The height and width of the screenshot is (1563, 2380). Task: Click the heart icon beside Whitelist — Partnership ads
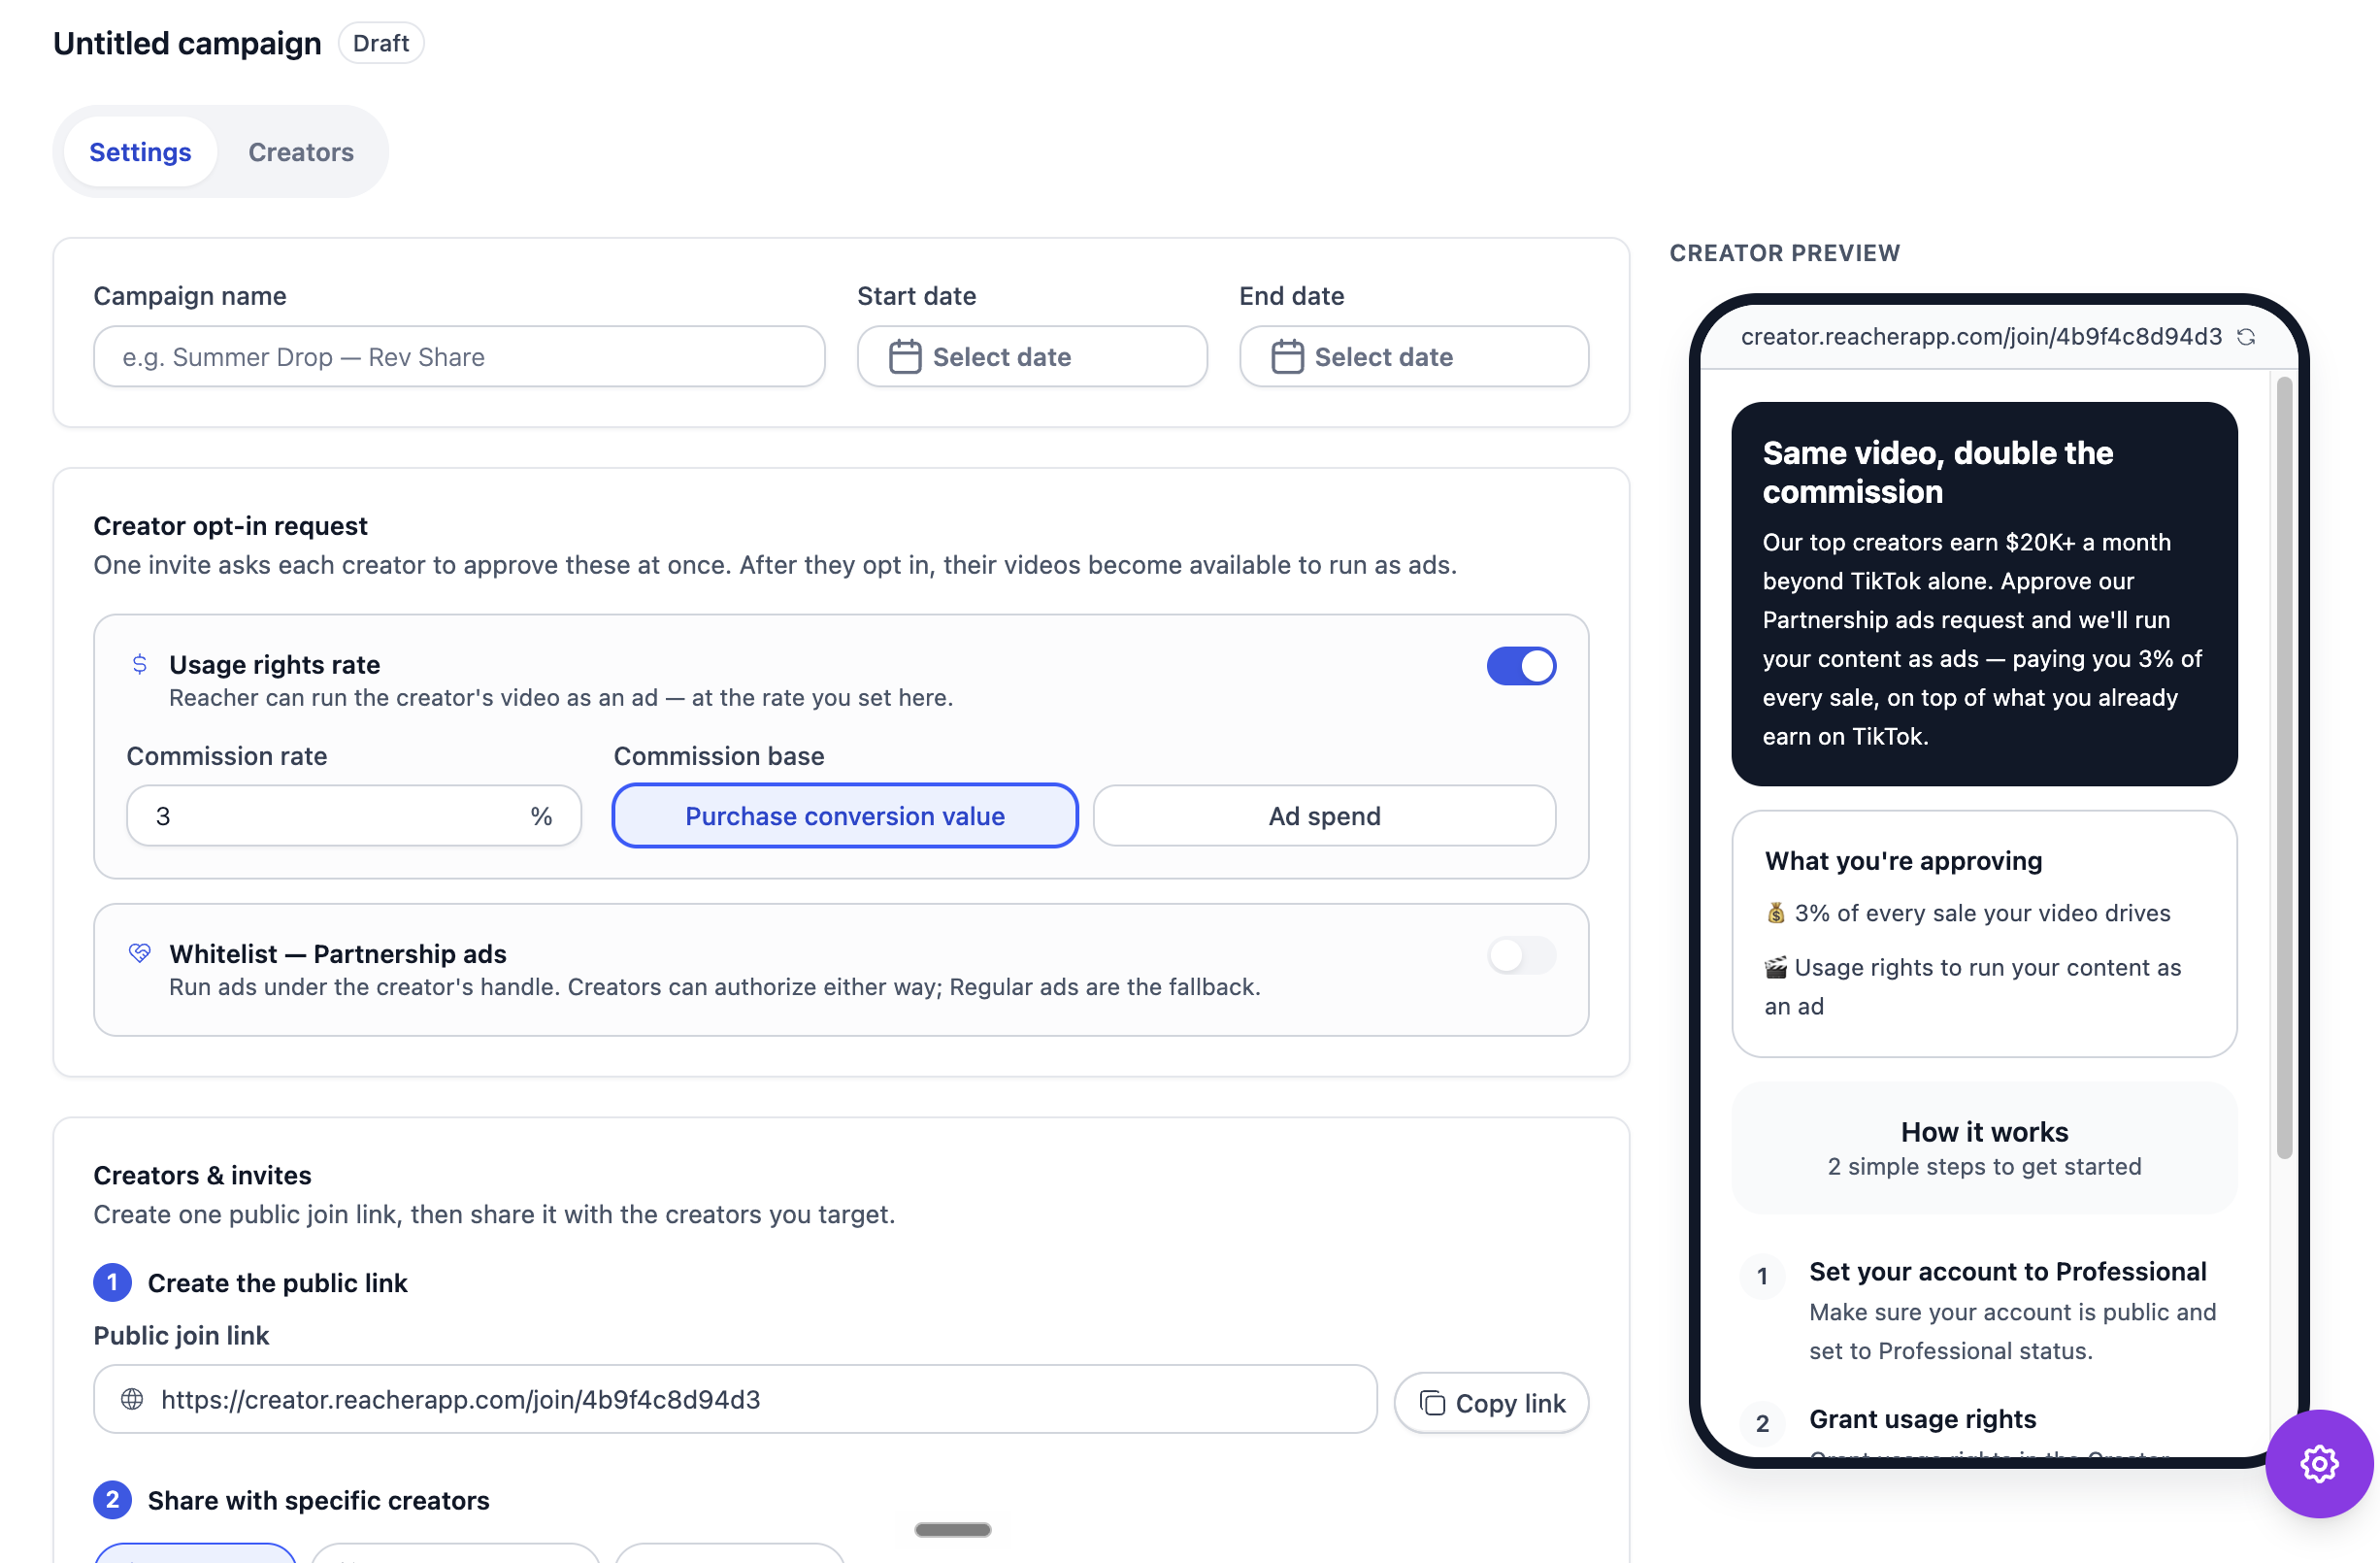(140, 952)
